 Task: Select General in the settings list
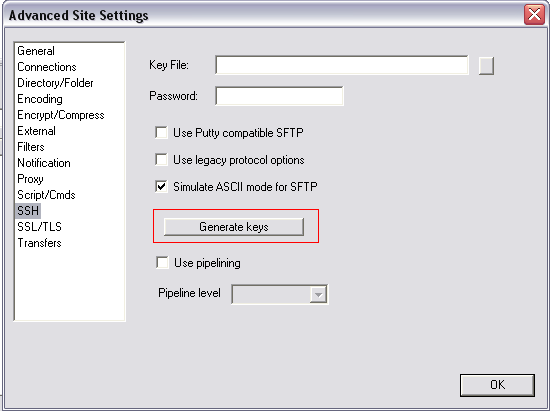click(x=36, y=51)
